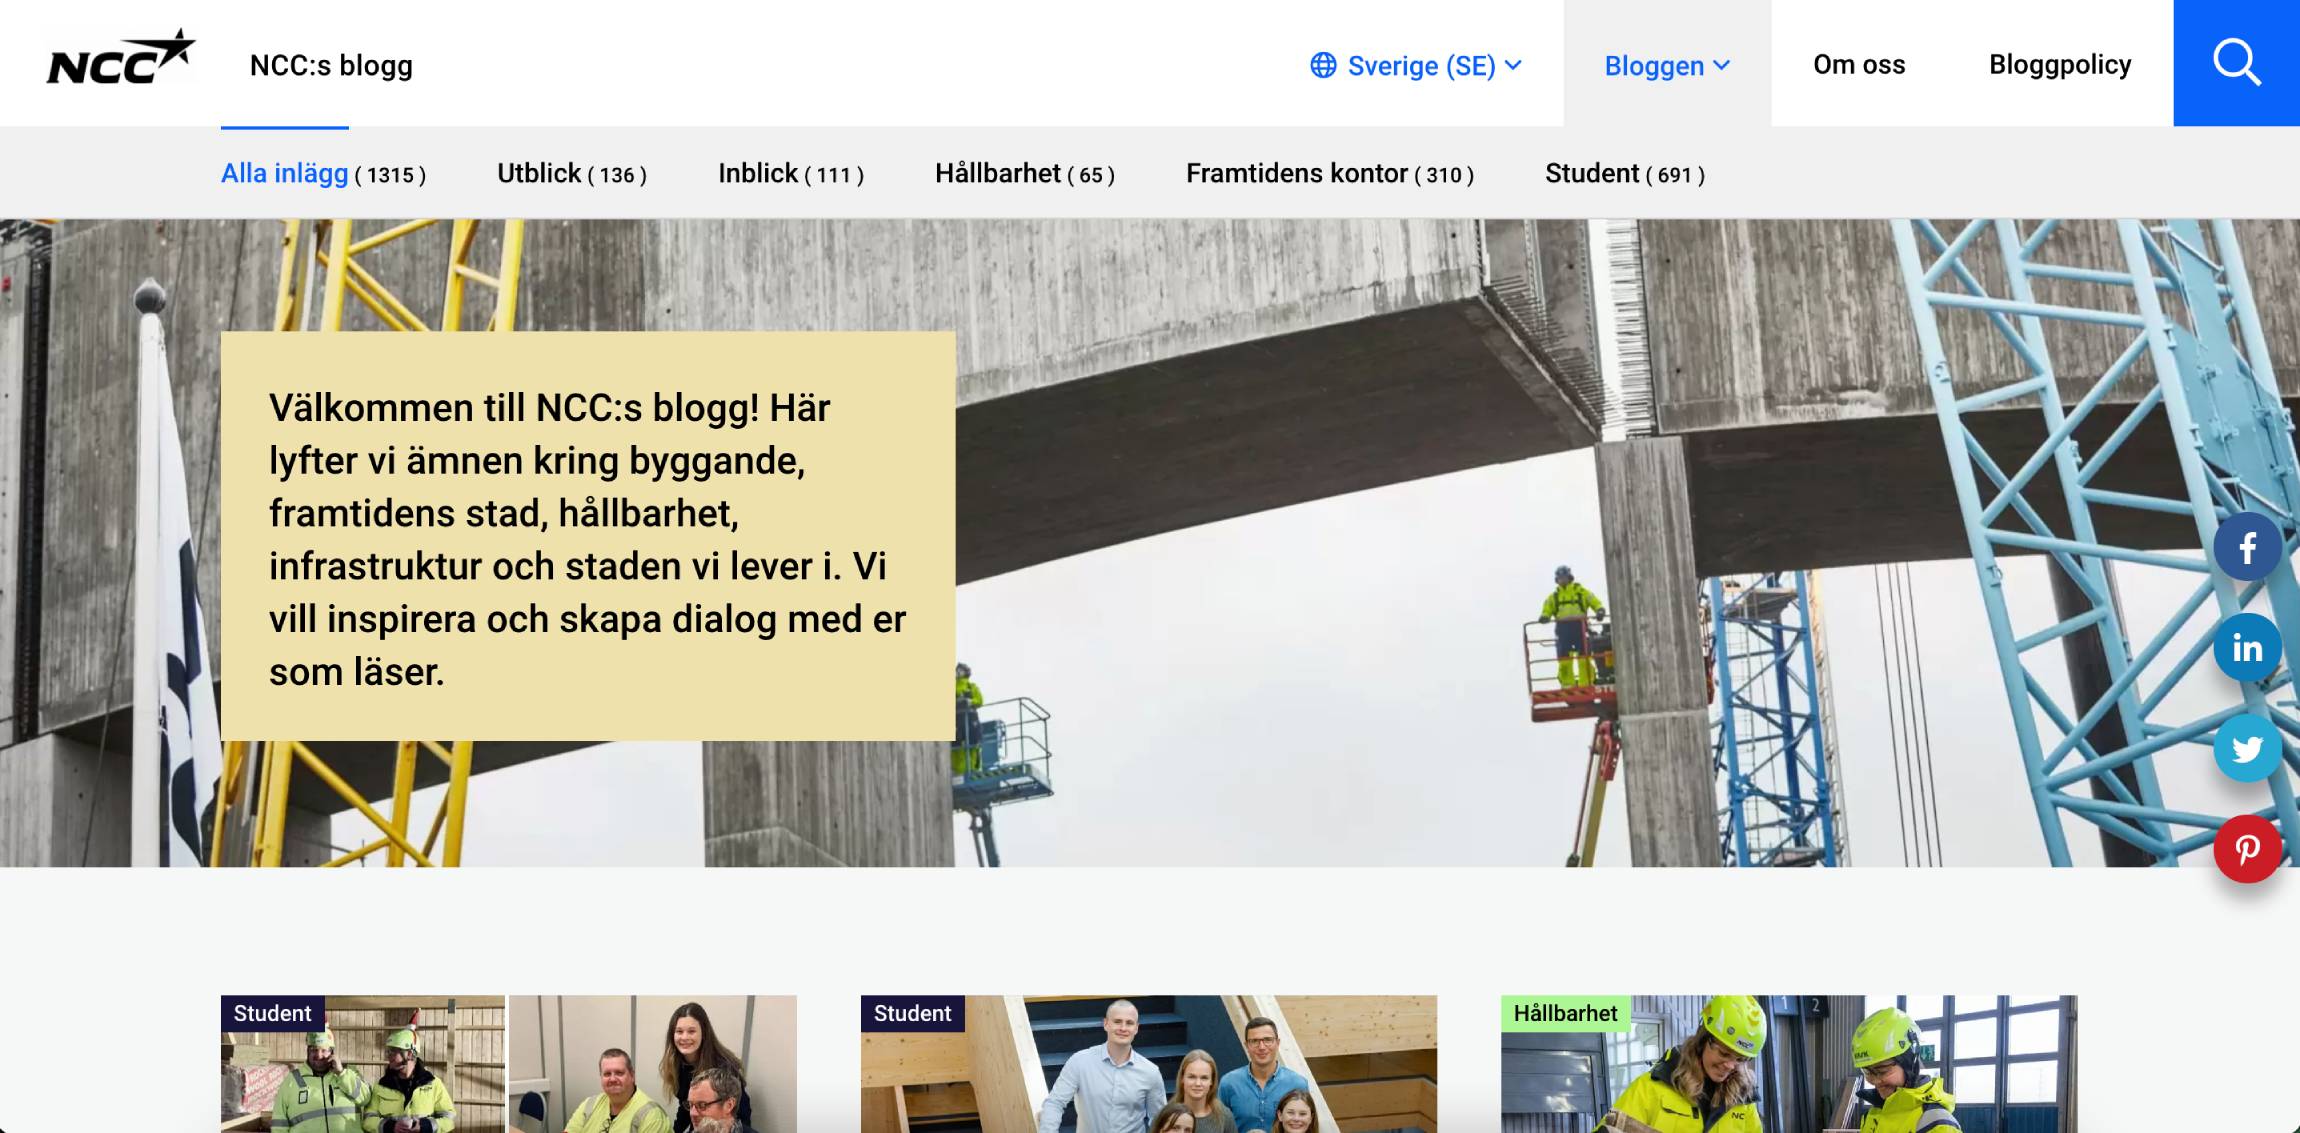Image resolution: width=2300 pixels, height=1133 pixels.
Task: Click the welcome text banner
Action: pos(588,536)
